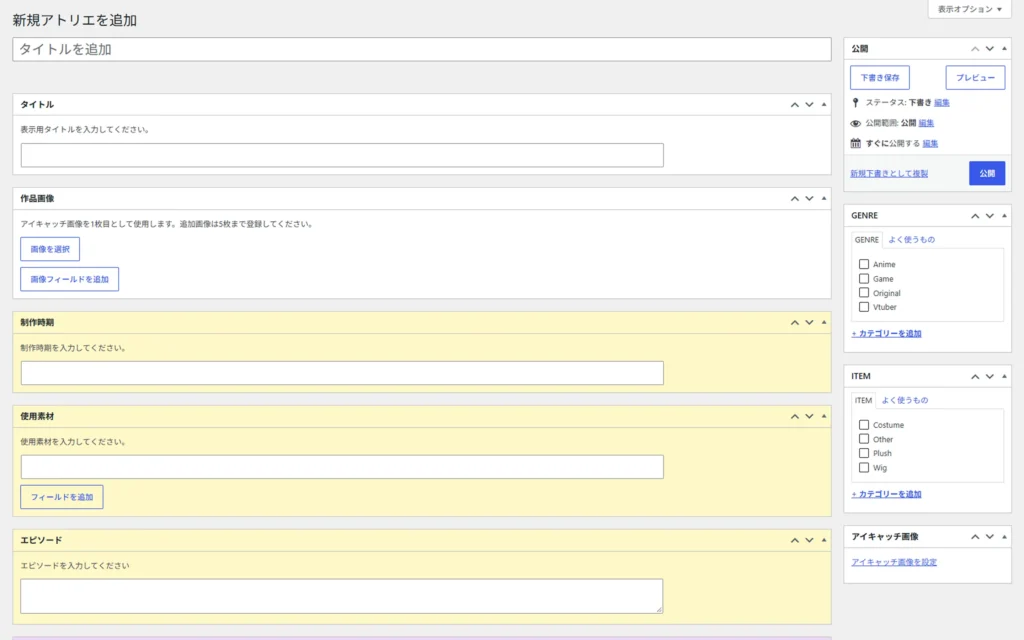This screenshot has height=640, width=1024.
Task: Move the 使用素材 panel up
Action: point(794,417)
